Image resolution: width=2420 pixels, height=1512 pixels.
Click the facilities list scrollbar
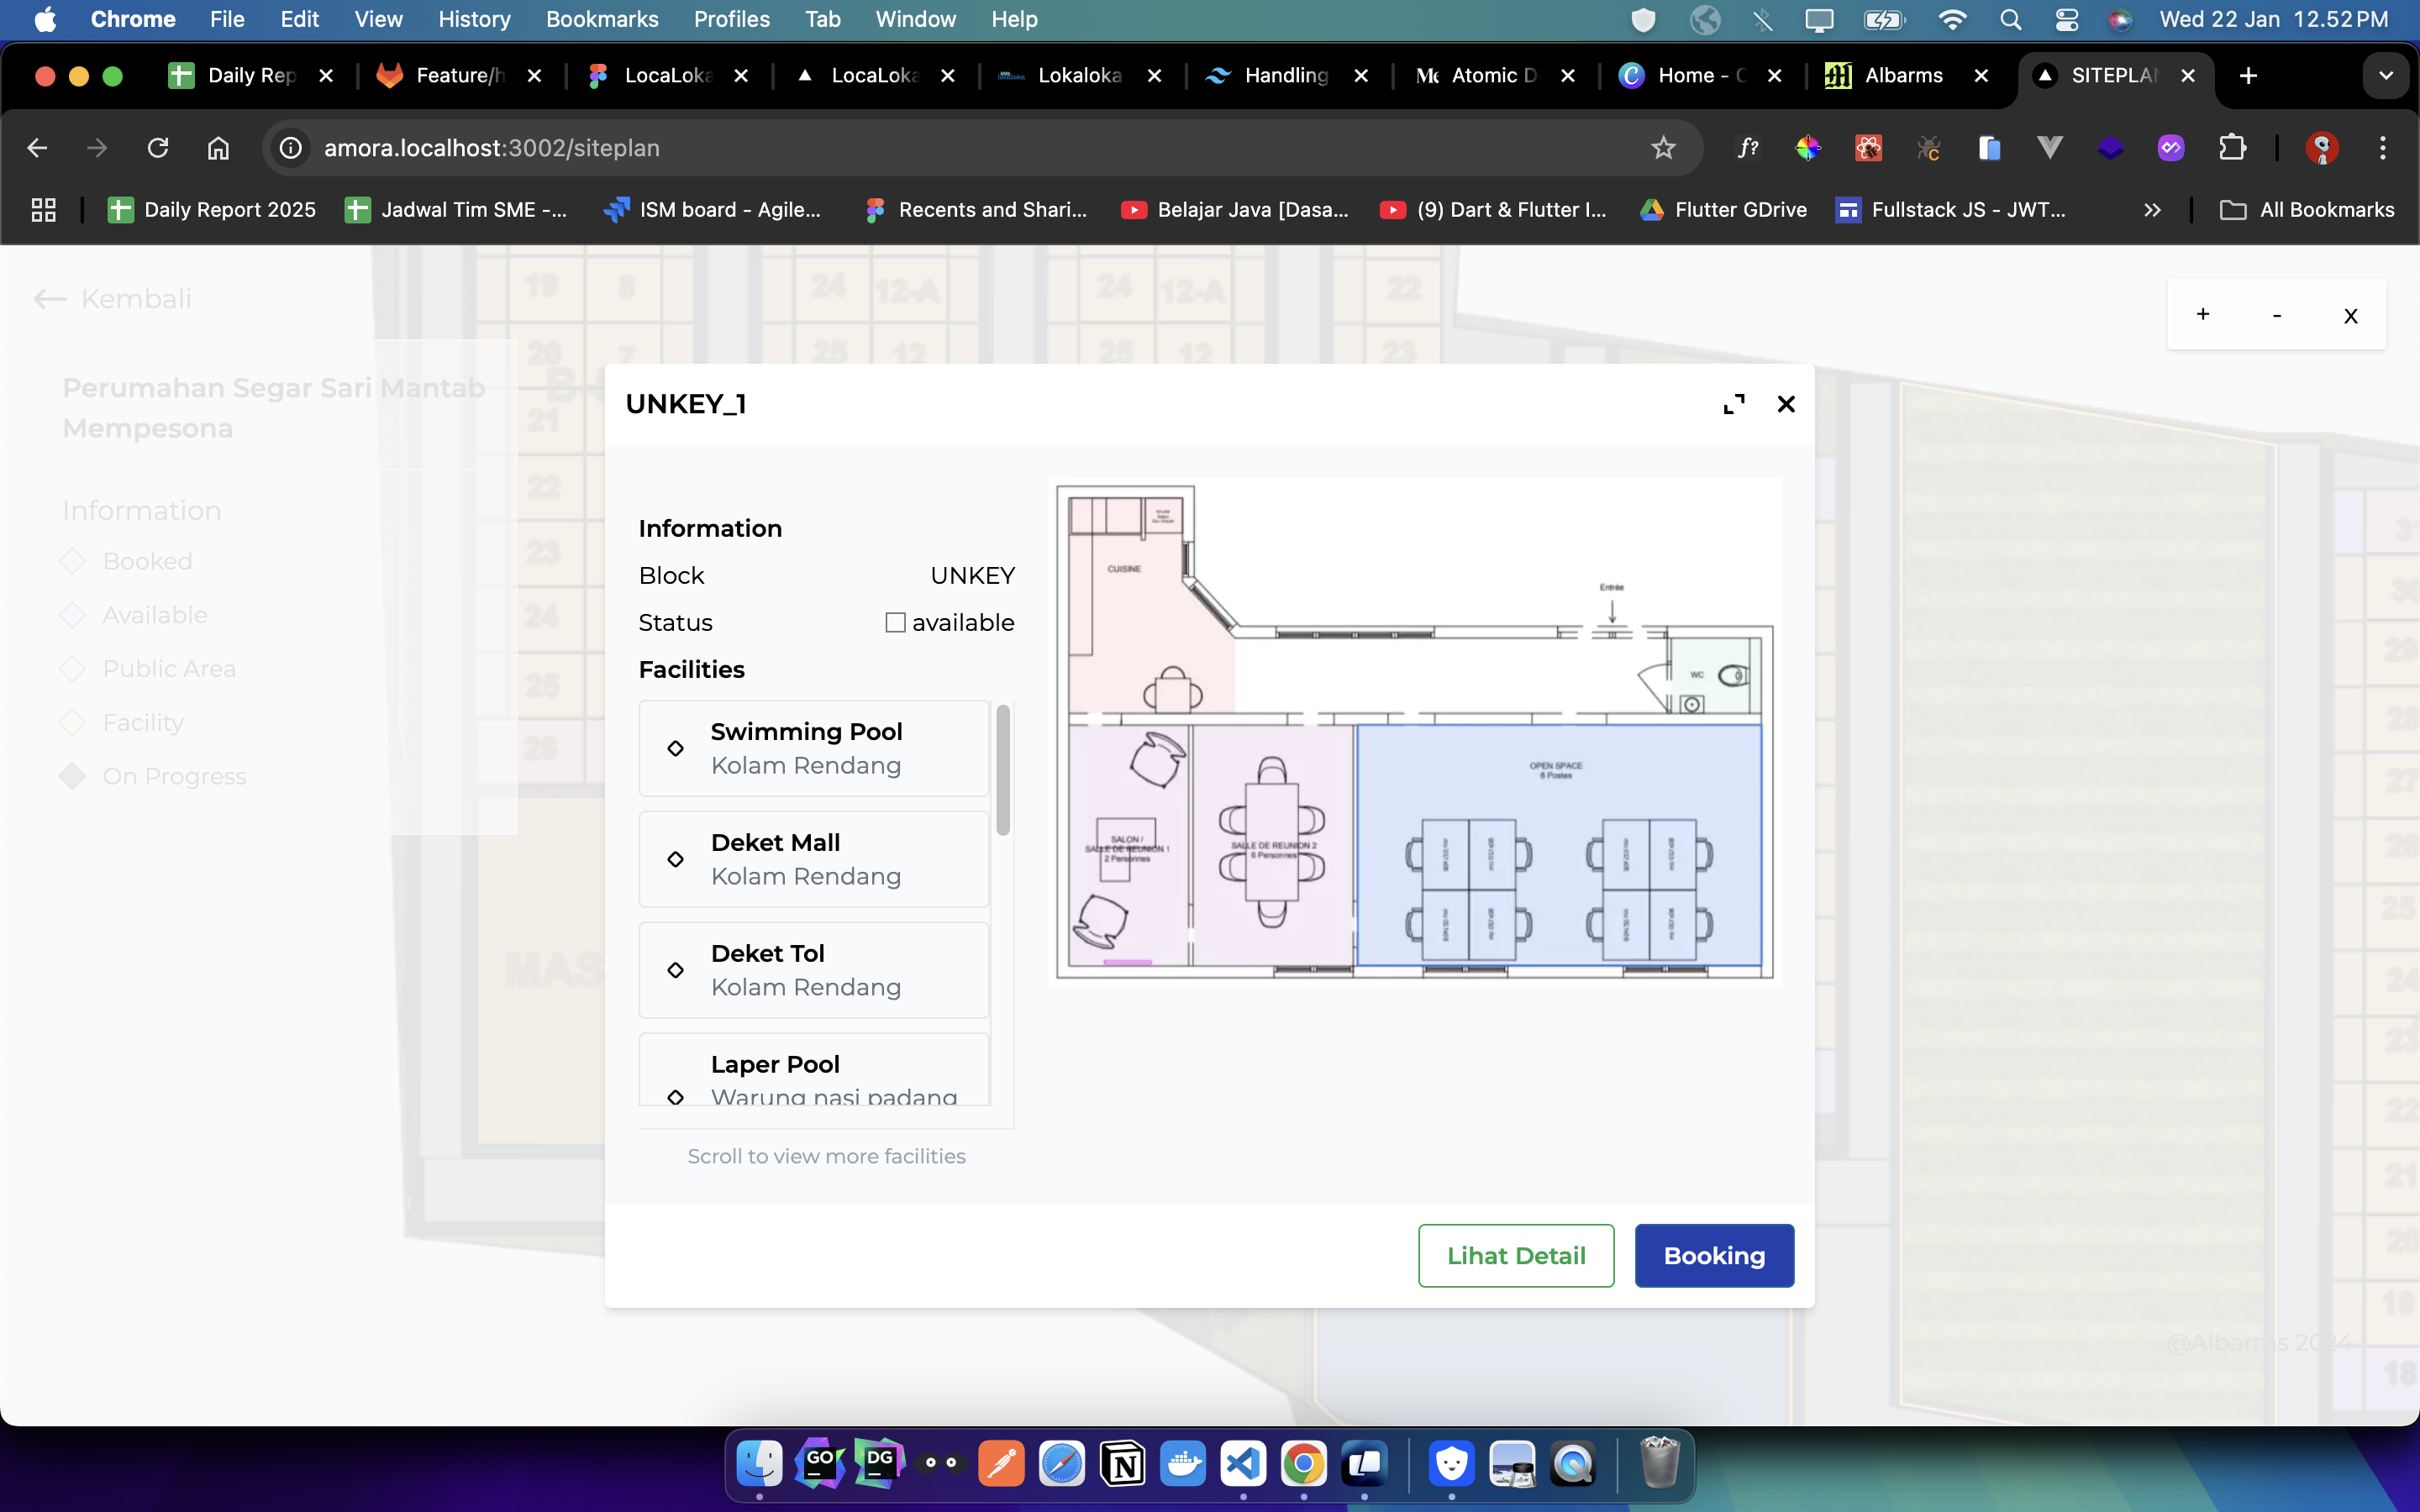pyautogui.click(x=1003, y=770)
